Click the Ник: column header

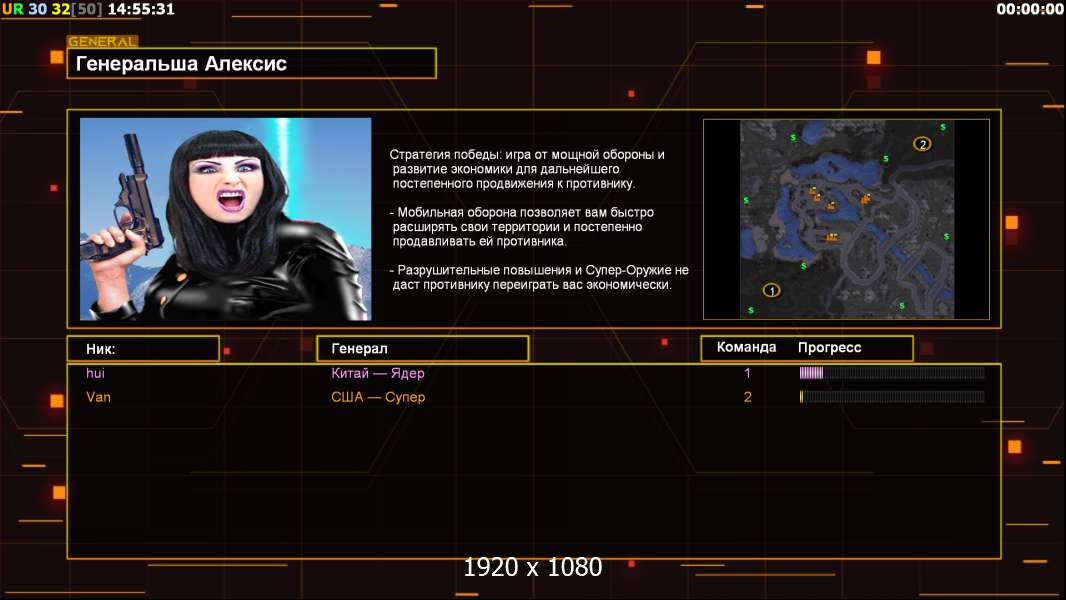point(143,349)
